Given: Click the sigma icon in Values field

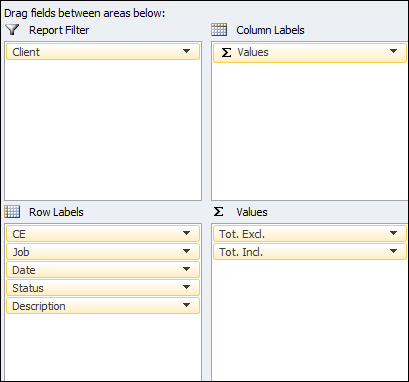Looking at the screenshot, I should [x=226, y=52].
